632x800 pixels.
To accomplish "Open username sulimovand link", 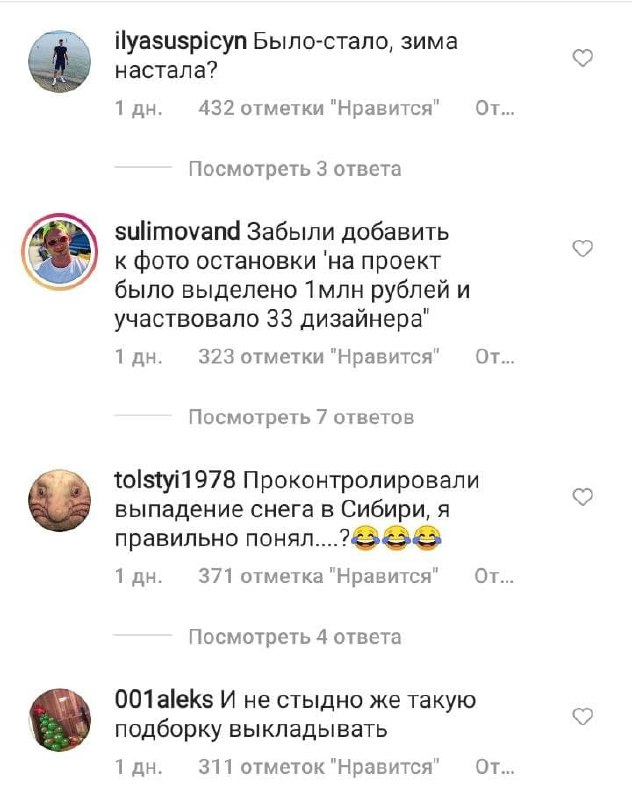I will tap(178, 232).
